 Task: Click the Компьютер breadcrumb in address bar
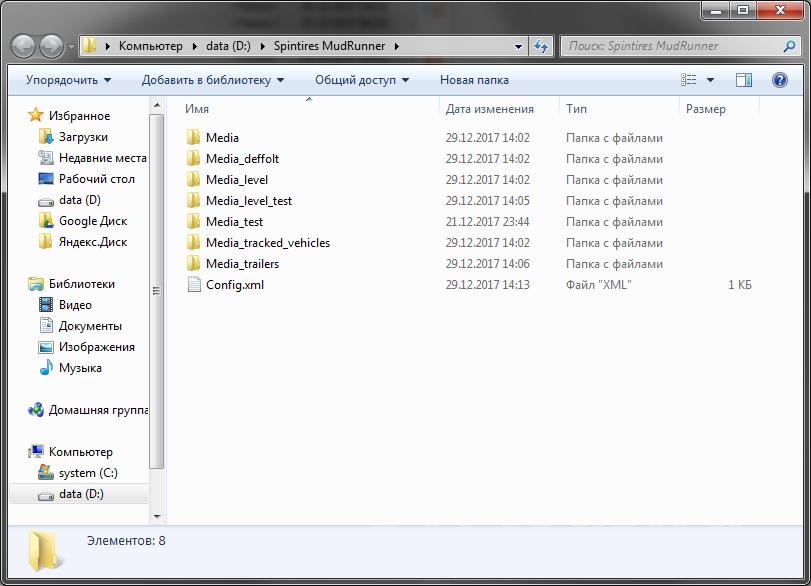pos(150,46)
